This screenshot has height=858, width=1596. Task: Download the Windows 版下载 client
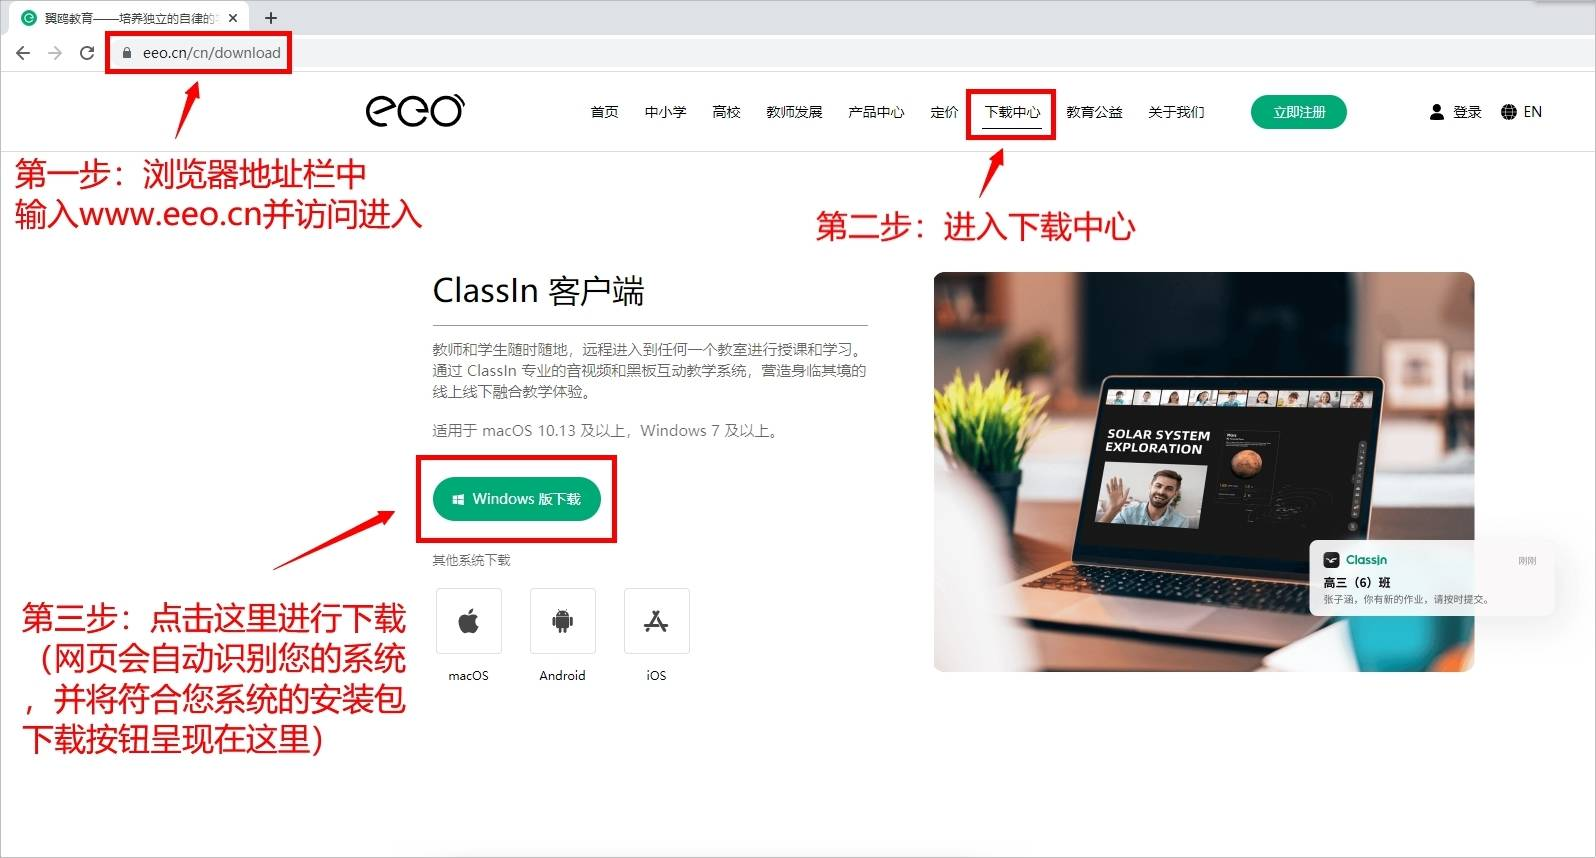coord(516,499)
